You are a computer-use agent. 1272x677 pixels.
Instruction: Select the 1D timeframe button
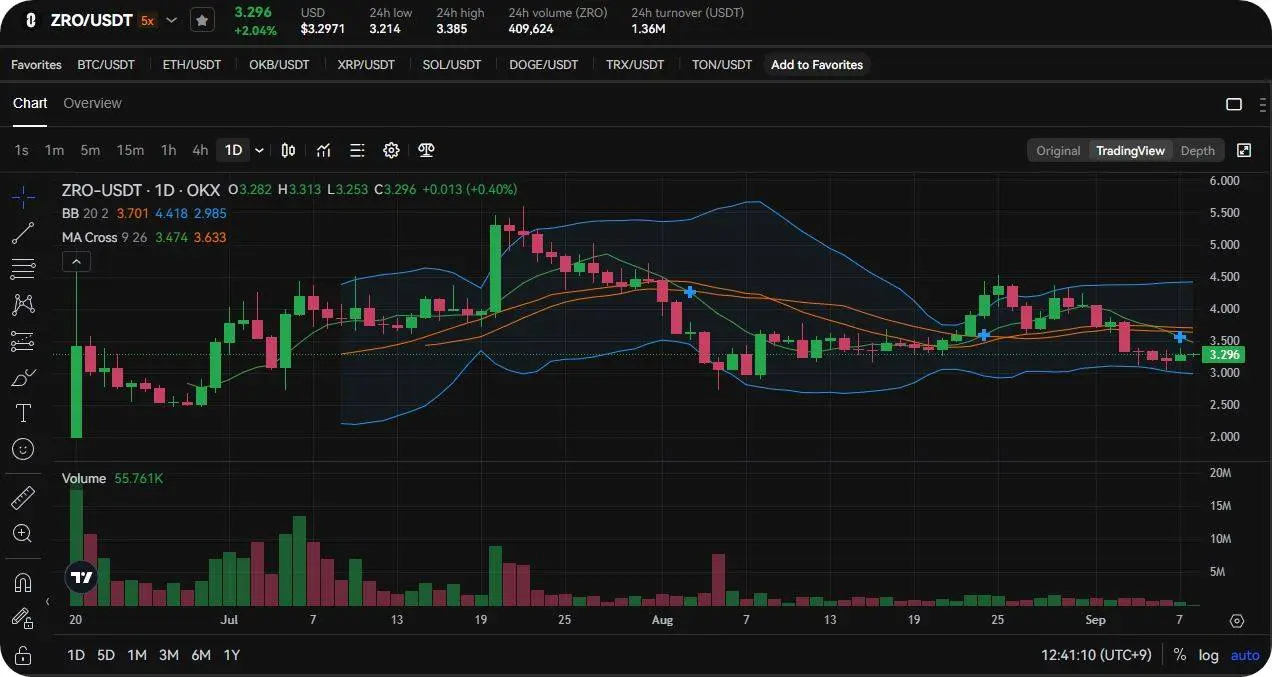tap(233, 150)
